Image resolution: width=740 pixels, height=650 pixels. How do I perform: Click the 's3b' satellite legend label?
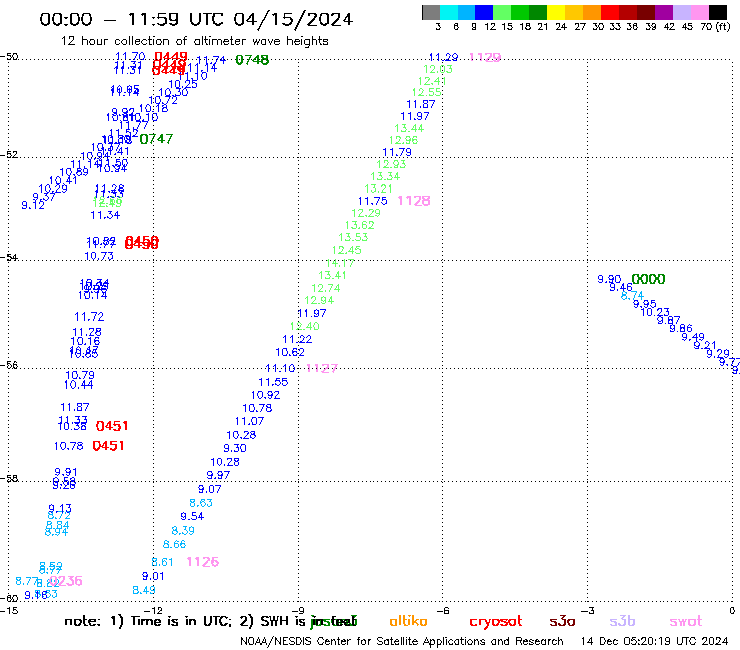[622, 621]
